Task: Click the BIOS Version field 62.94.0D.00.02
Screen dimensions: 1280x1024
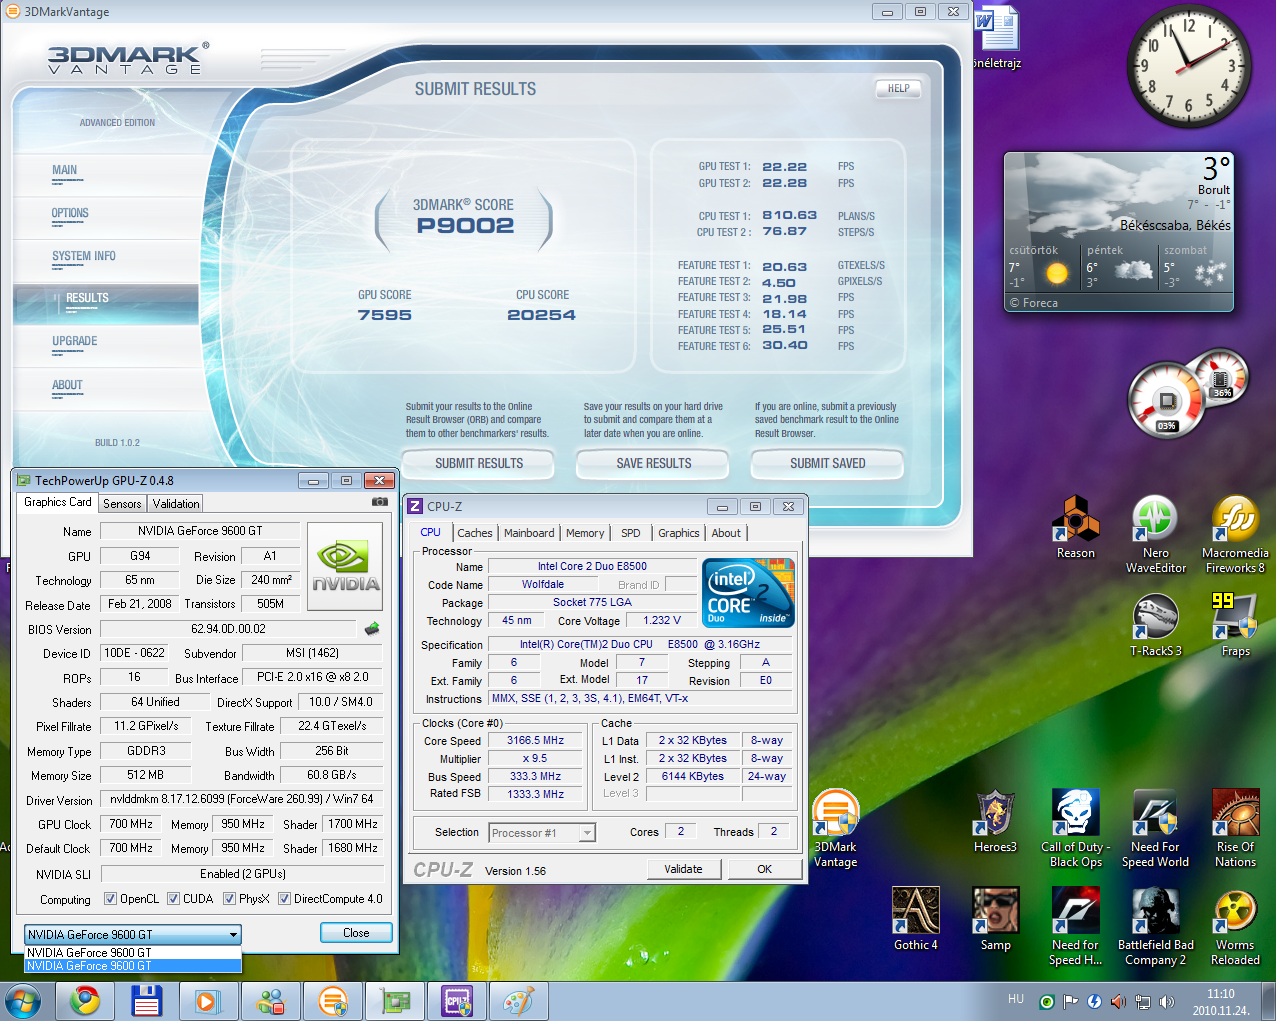Action: (228, 629)
